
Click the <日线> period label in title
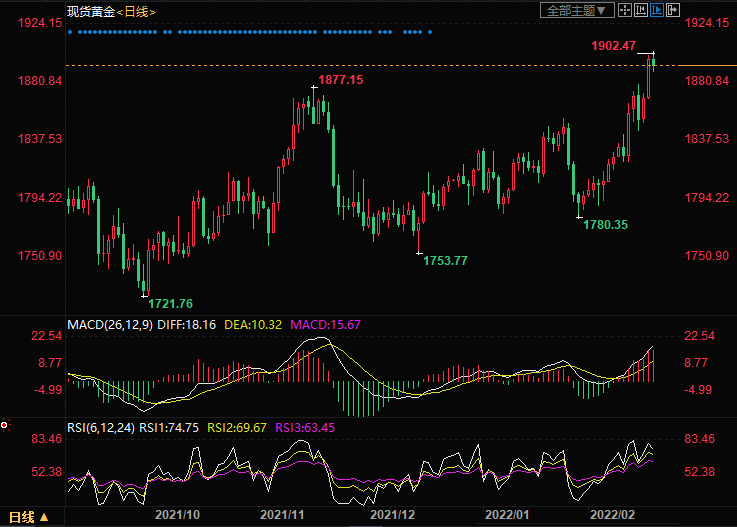click(x=135, y=12)
